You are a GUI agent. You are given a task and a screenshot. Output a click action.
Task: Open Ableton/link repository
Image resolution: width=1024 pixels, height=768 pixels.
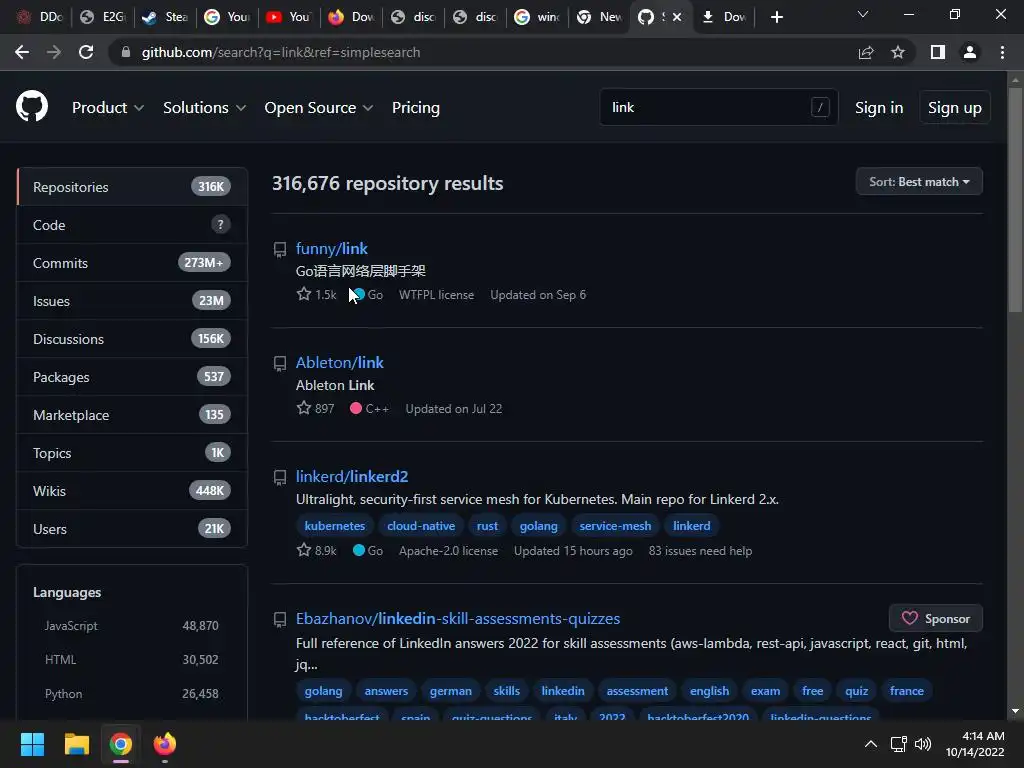tap(340, 362)
